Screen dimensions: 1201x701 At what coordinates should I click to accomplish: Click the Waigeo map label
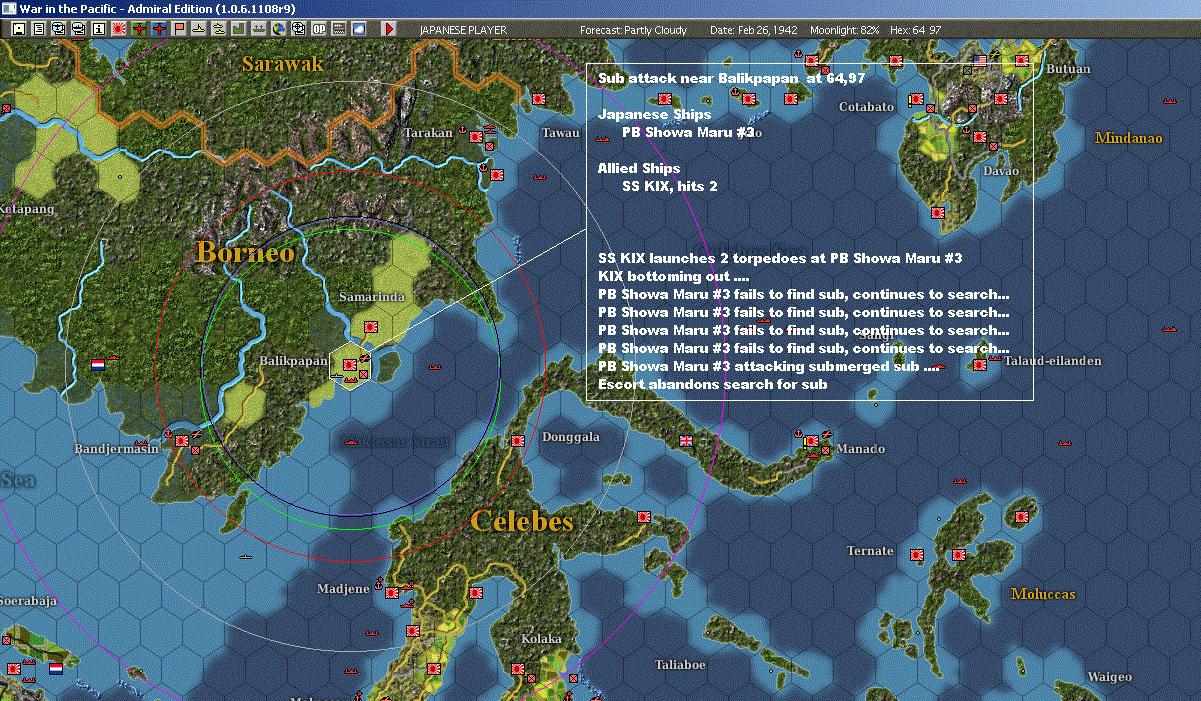[1109, 677]
